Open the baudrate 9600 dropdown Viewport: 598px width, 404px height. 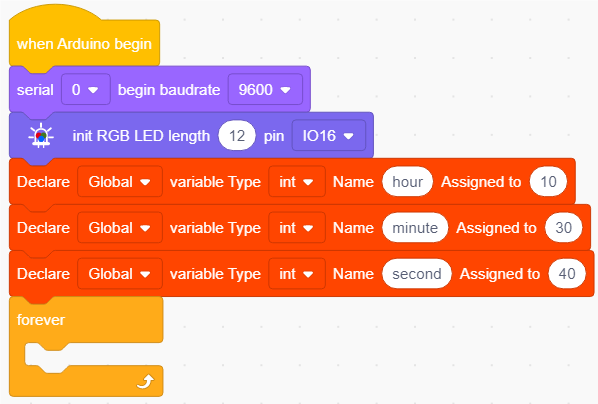pos(265,90)
